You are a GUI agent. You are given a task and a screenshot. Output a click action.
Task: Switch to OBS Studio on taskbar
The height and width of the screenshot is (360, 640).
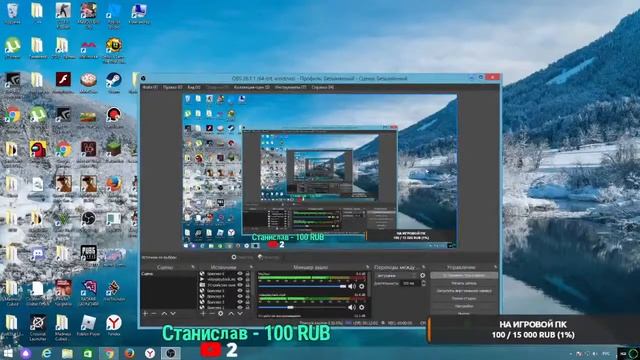coord(171,353)
